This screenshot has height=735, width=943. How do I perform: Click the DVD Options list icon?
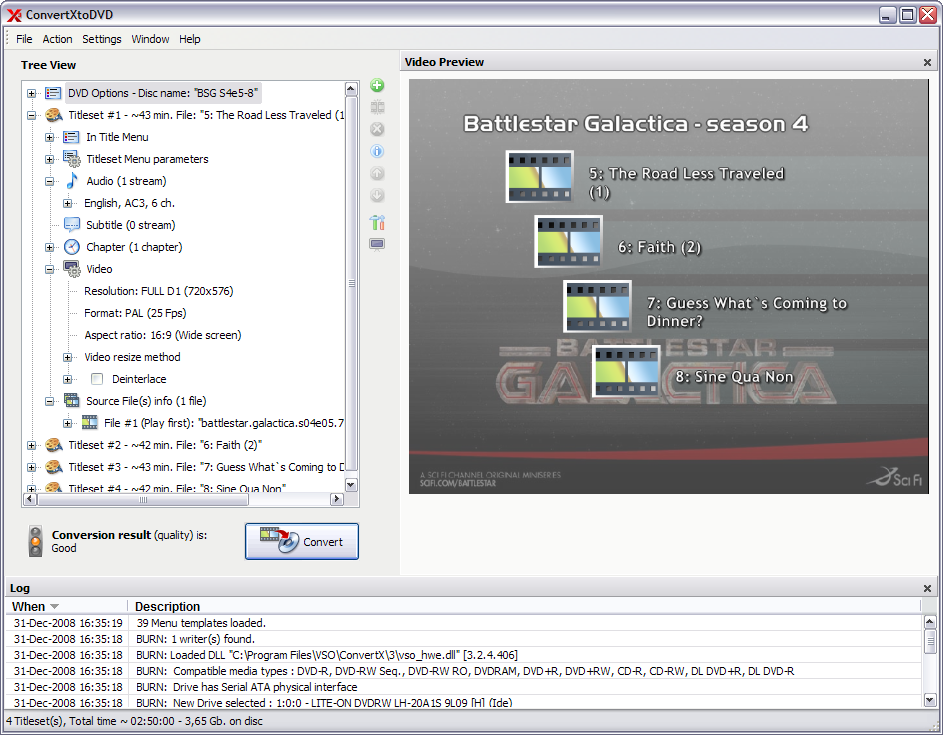(x=54, y=93)
